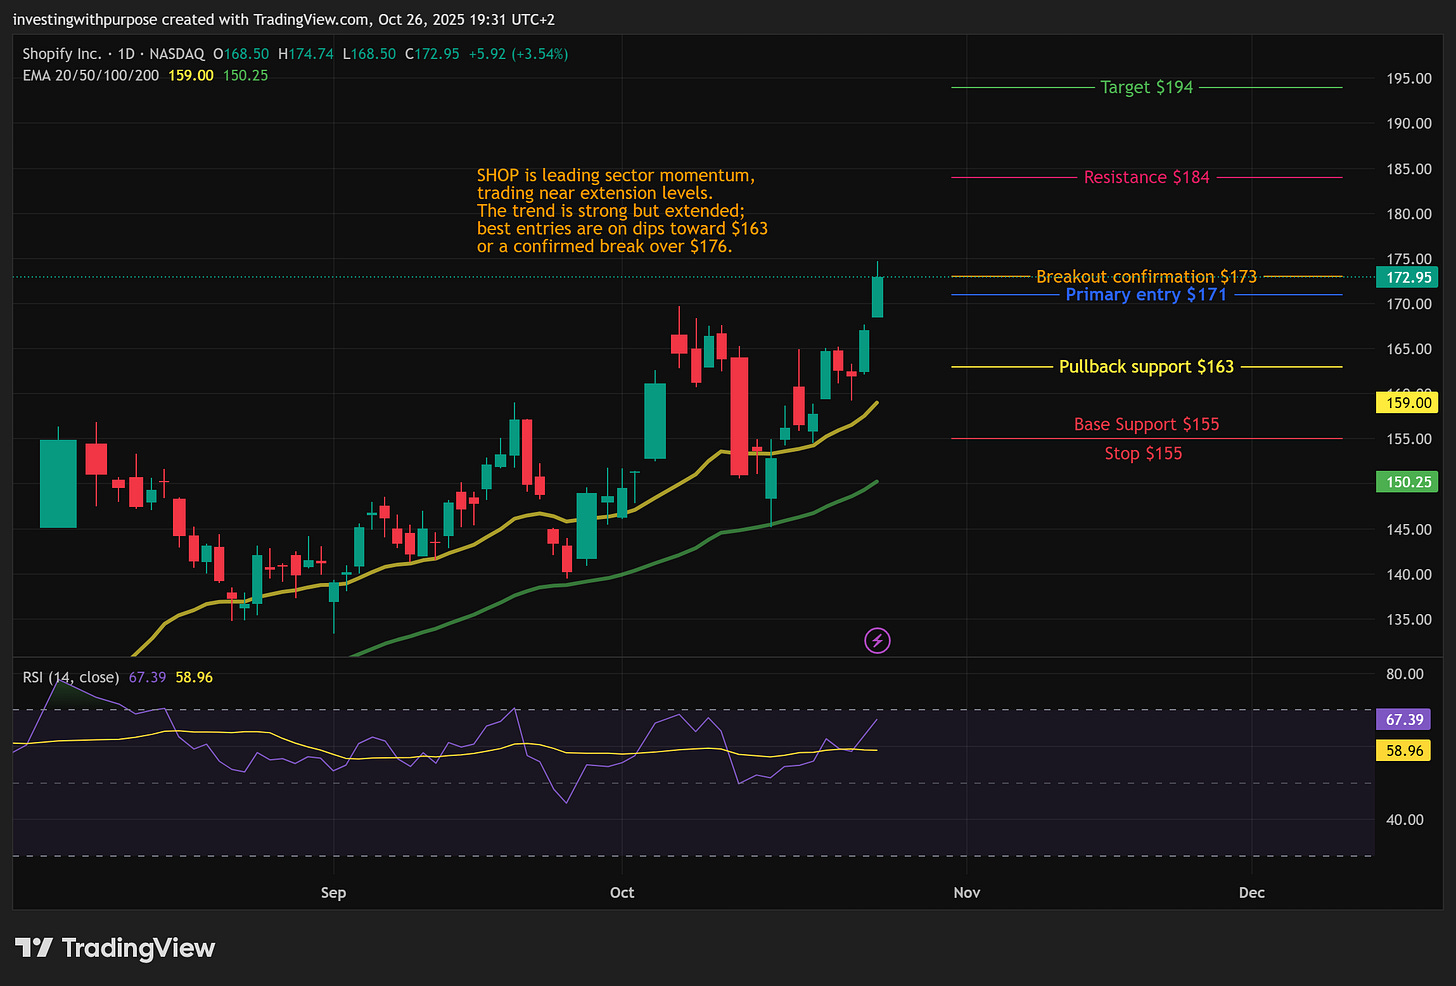Click the 180.00 price axis label

click(x=1409, y=214)
